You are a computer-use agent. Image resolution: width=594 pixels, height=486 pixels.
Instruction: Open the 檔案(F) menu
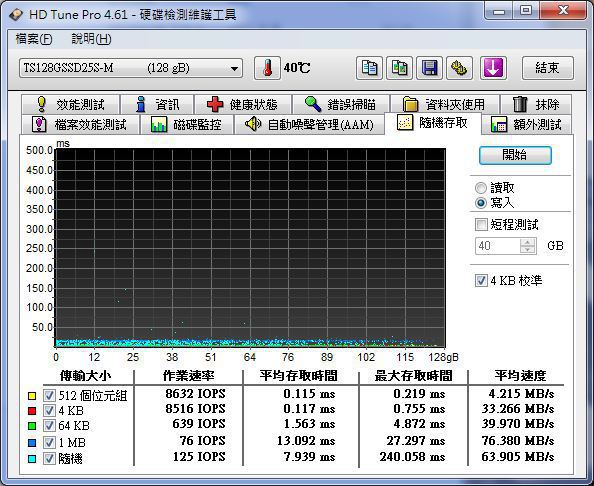click(34, 39)
